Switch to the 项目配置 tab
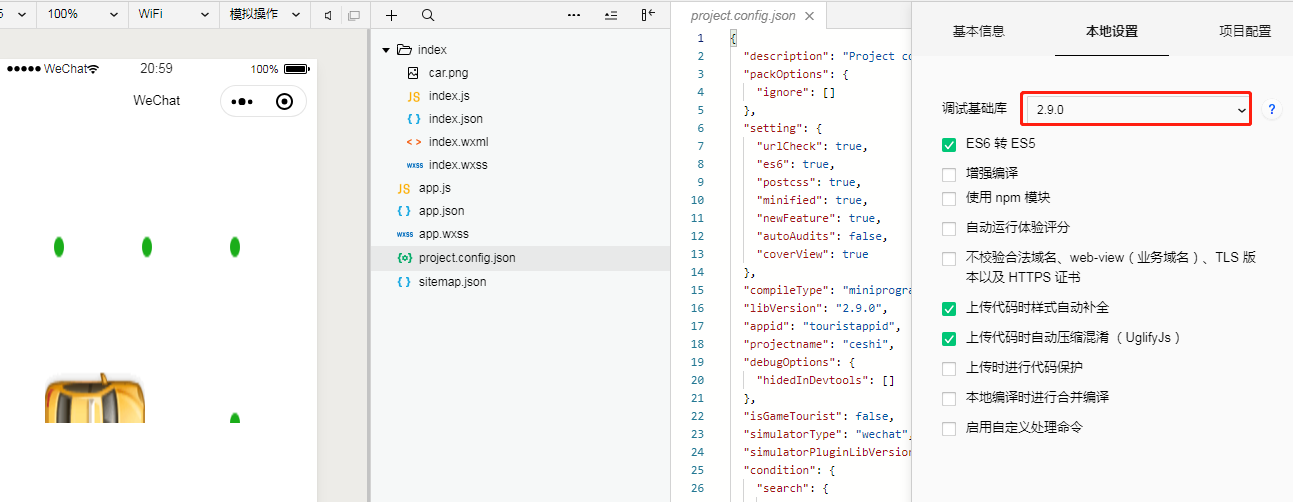This screenshot has width=1293, height=502. pos(1244,31)
